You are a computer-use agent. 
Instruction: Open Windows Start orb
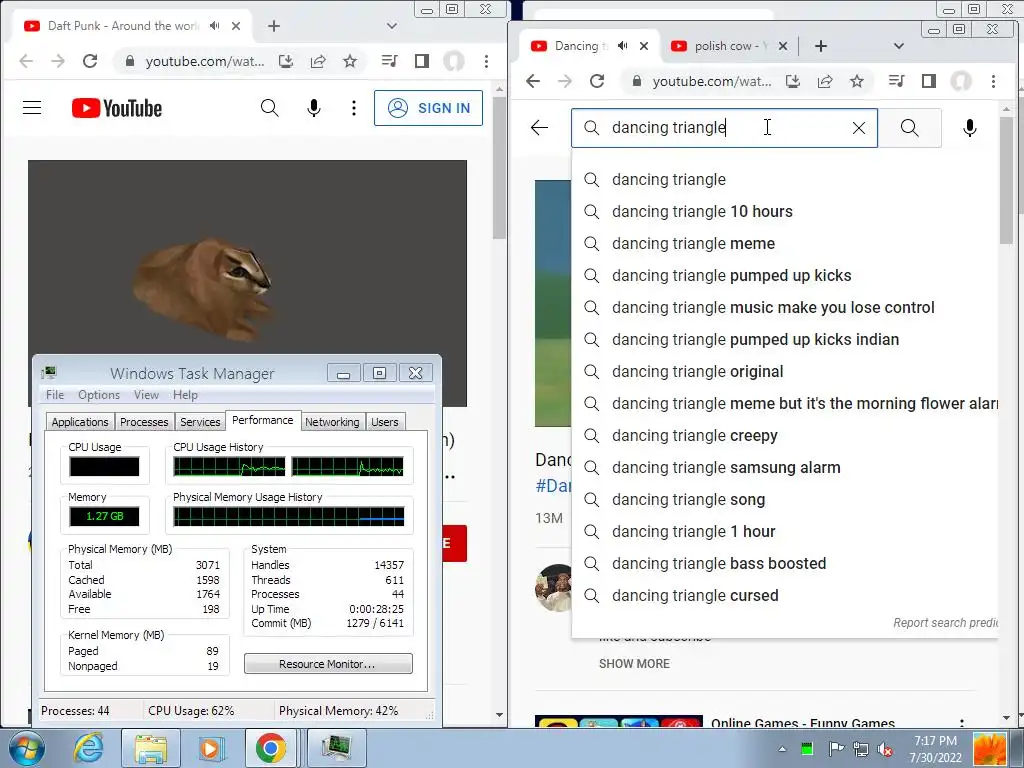(x=27, y=748)
